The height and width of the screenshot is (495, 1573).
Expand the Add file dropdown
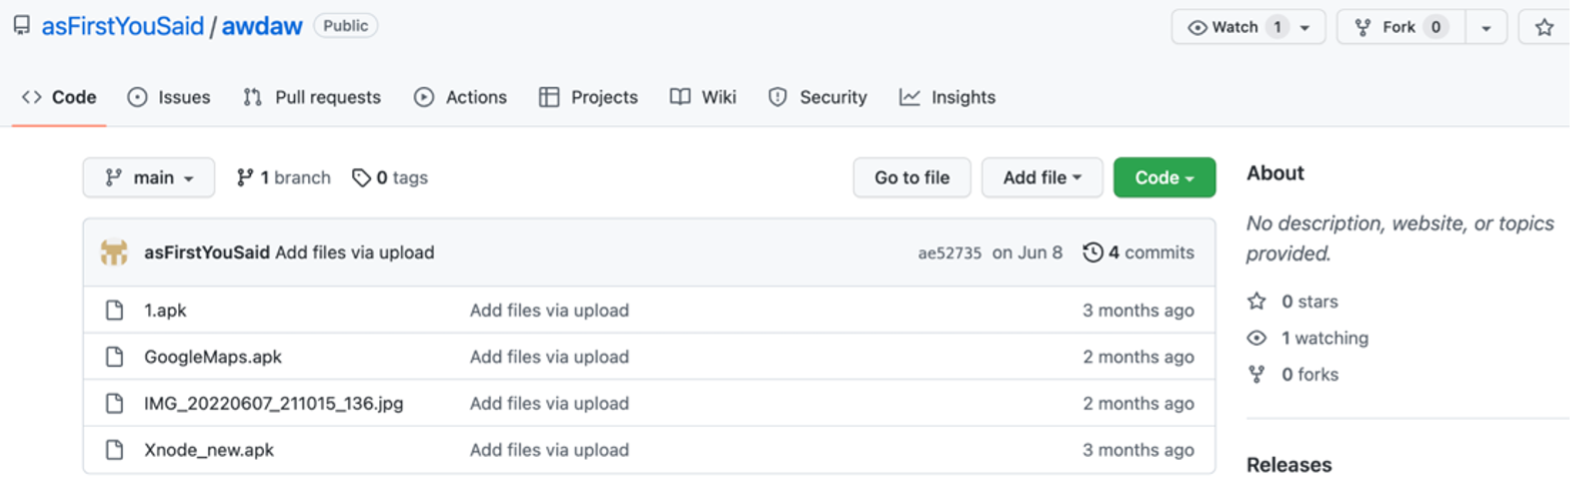pyautogui.click(x=1041, y=178)
